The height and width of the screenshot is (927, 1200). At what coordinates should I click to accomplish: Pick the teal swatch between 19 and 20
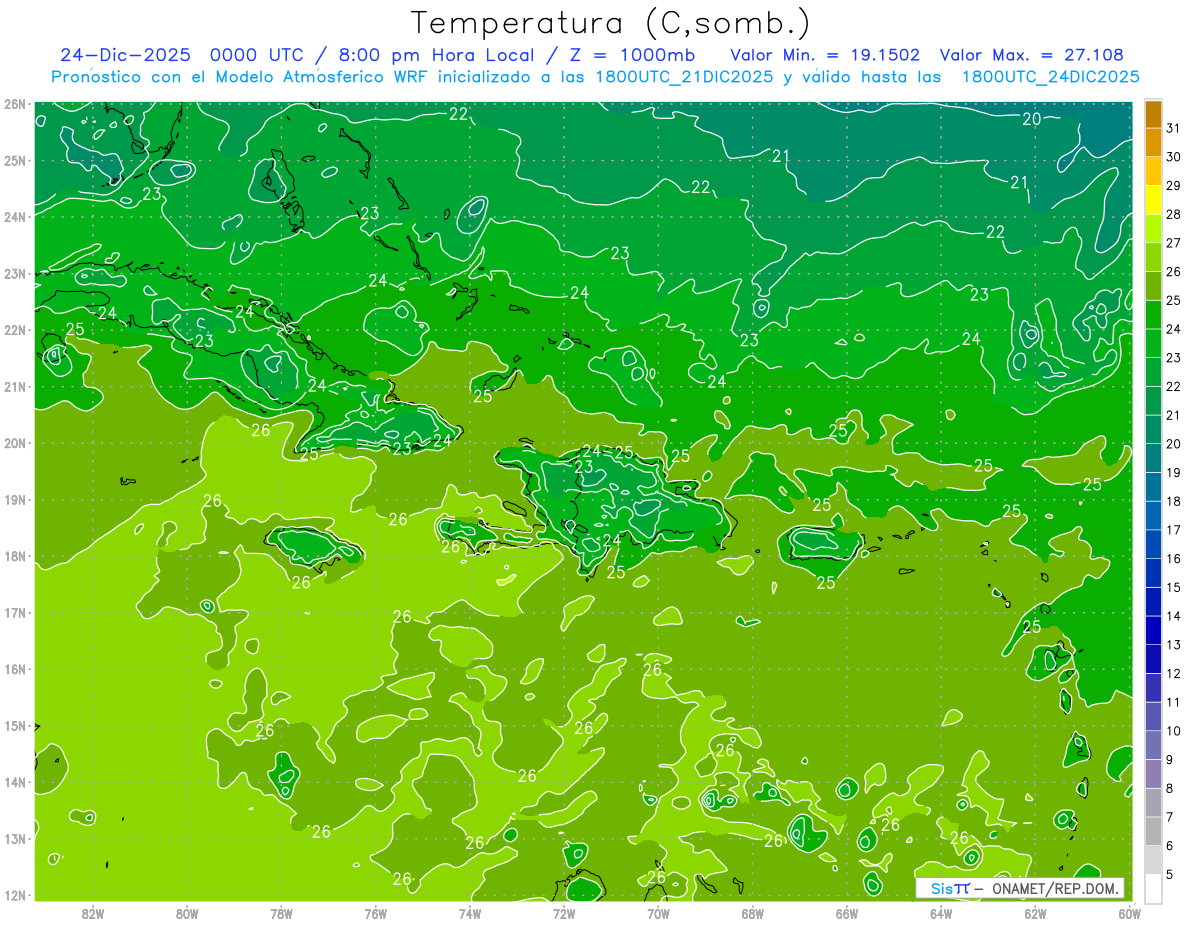1153,458
